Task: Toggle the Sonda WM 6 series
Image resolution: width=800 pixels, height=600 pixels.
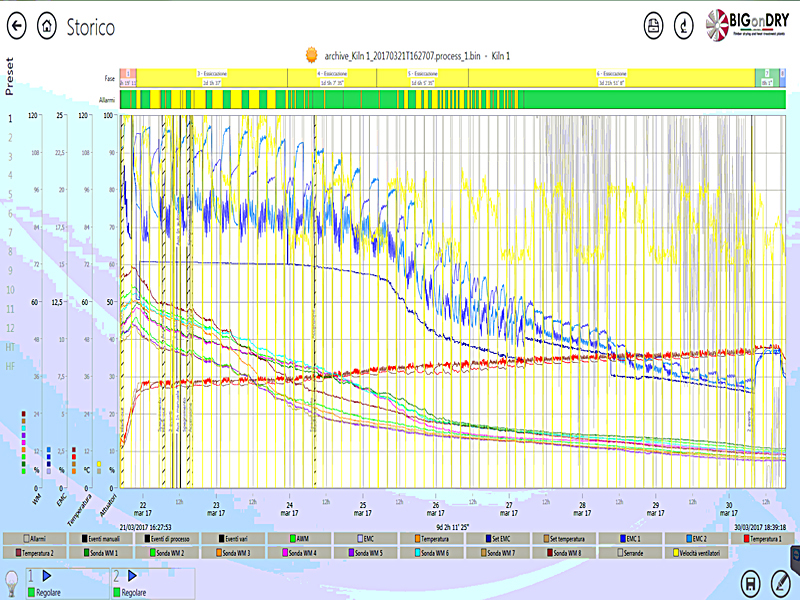Action: 432,553
